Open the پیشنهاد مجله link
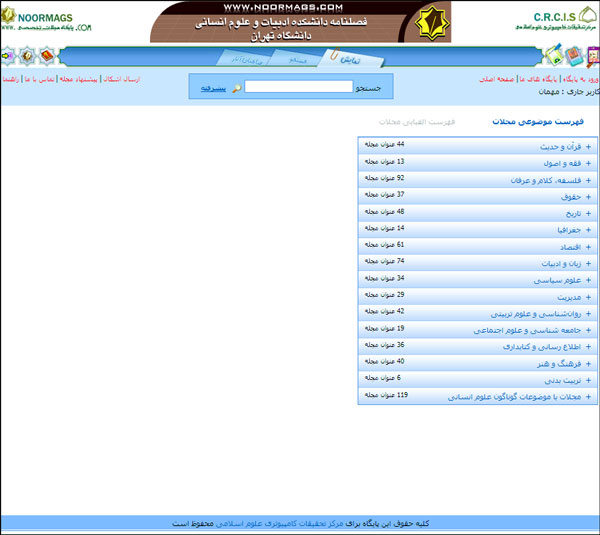The image size is (600, 535). (x=78, y=79)
